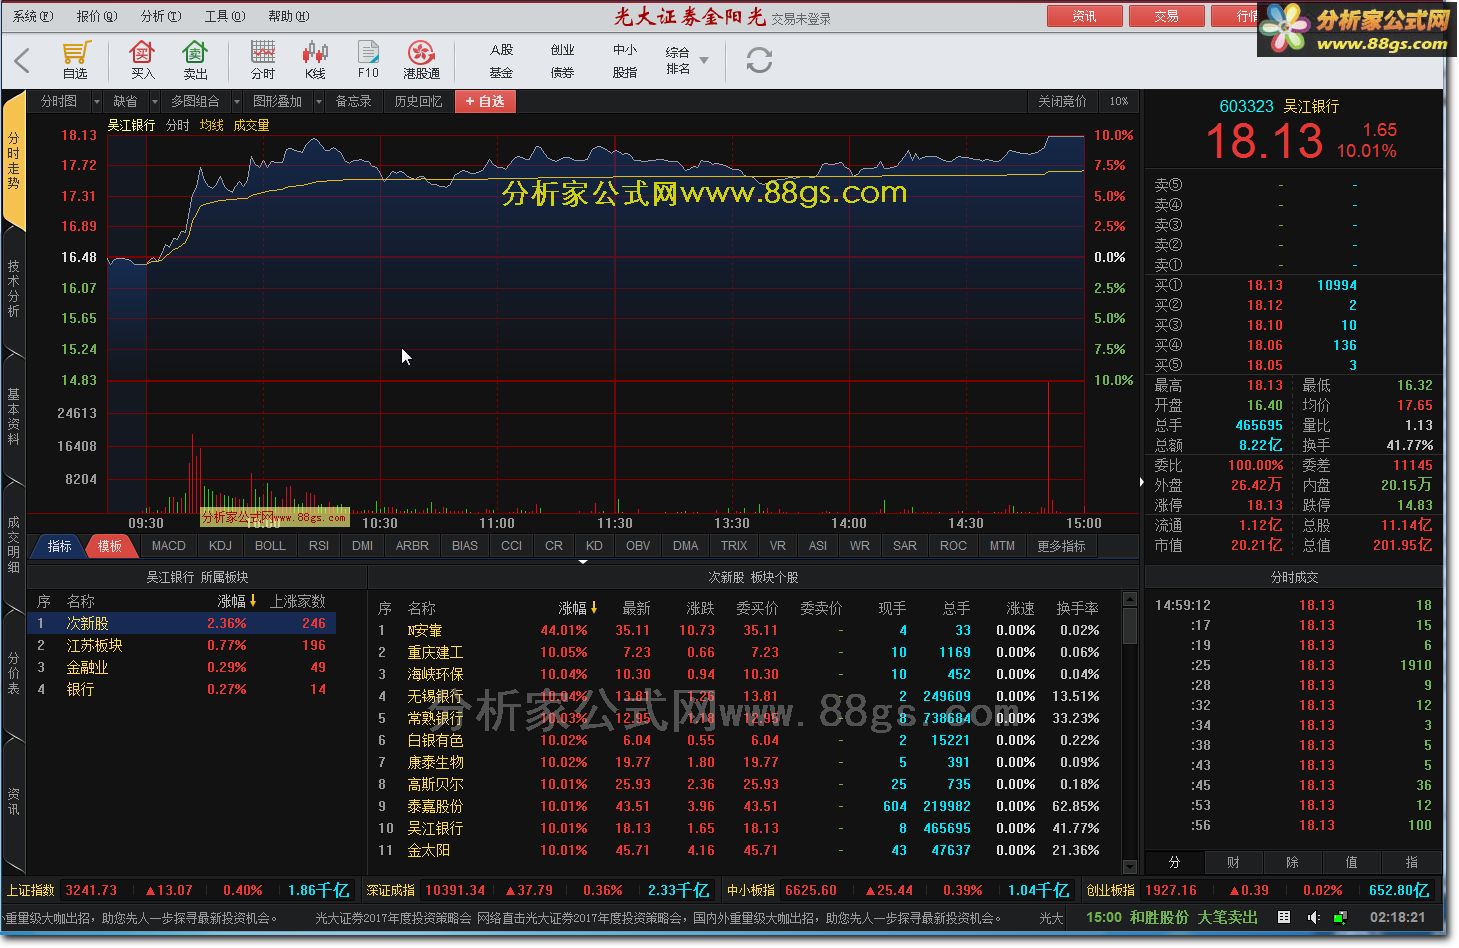1459x948 pixels.
Task: Click the red + 自选 button
Action: coord(485,101)
